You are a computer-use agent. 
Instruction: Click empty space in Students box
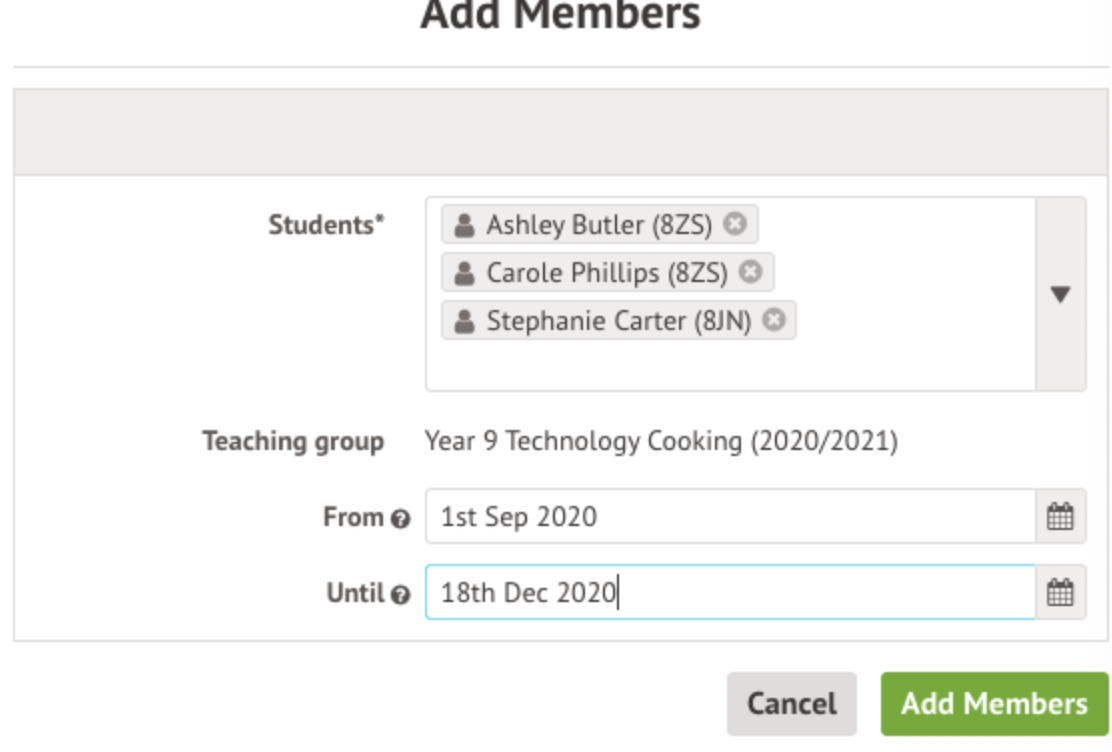click(x=730, y=364)
